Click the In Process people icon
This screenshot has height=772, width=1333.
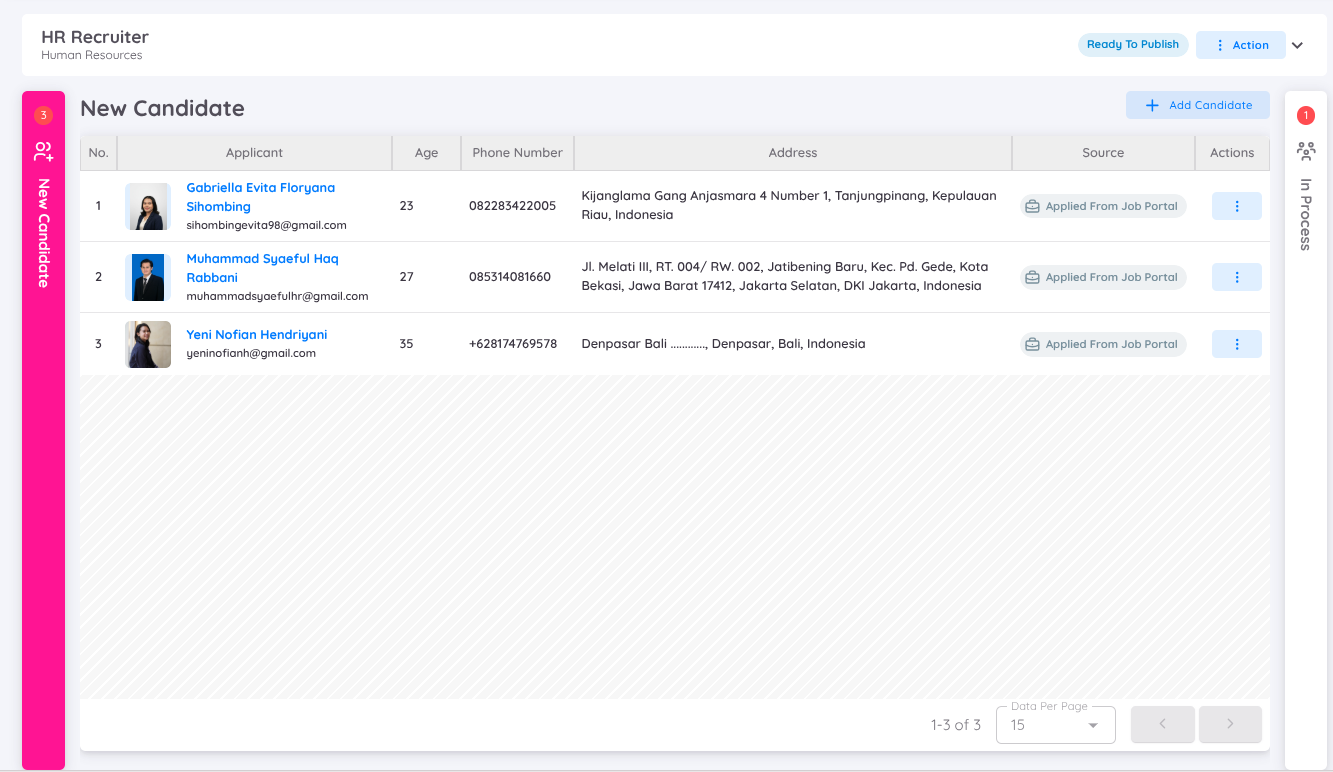1305,151
